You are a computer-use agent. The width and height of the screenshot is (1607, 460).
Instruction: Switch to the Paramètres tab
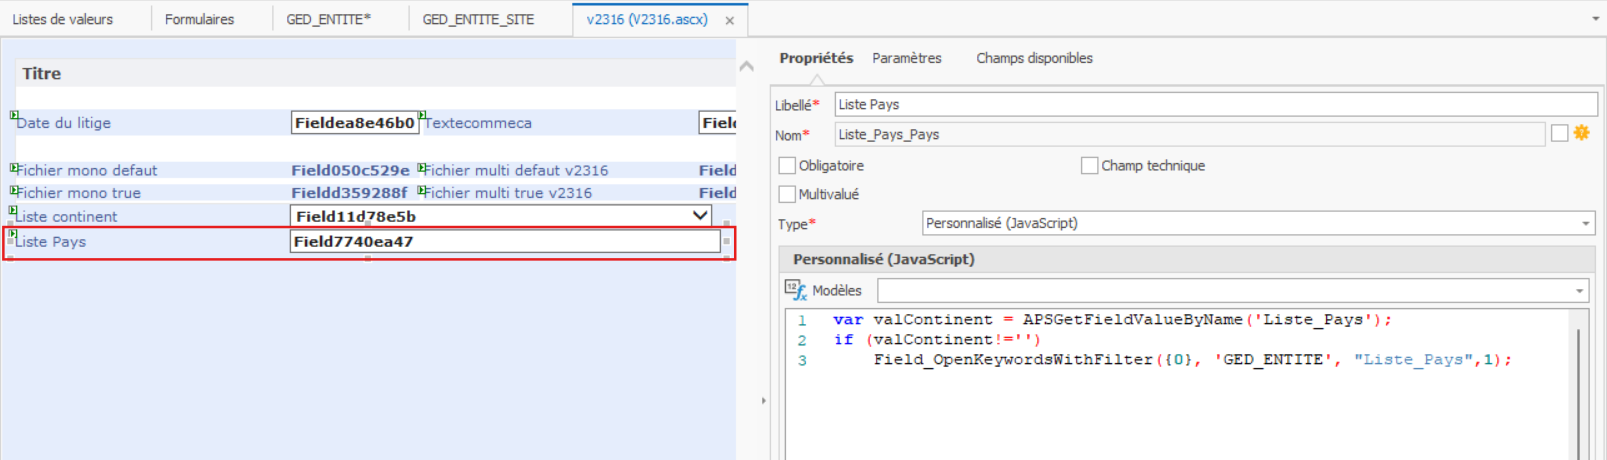906,58
